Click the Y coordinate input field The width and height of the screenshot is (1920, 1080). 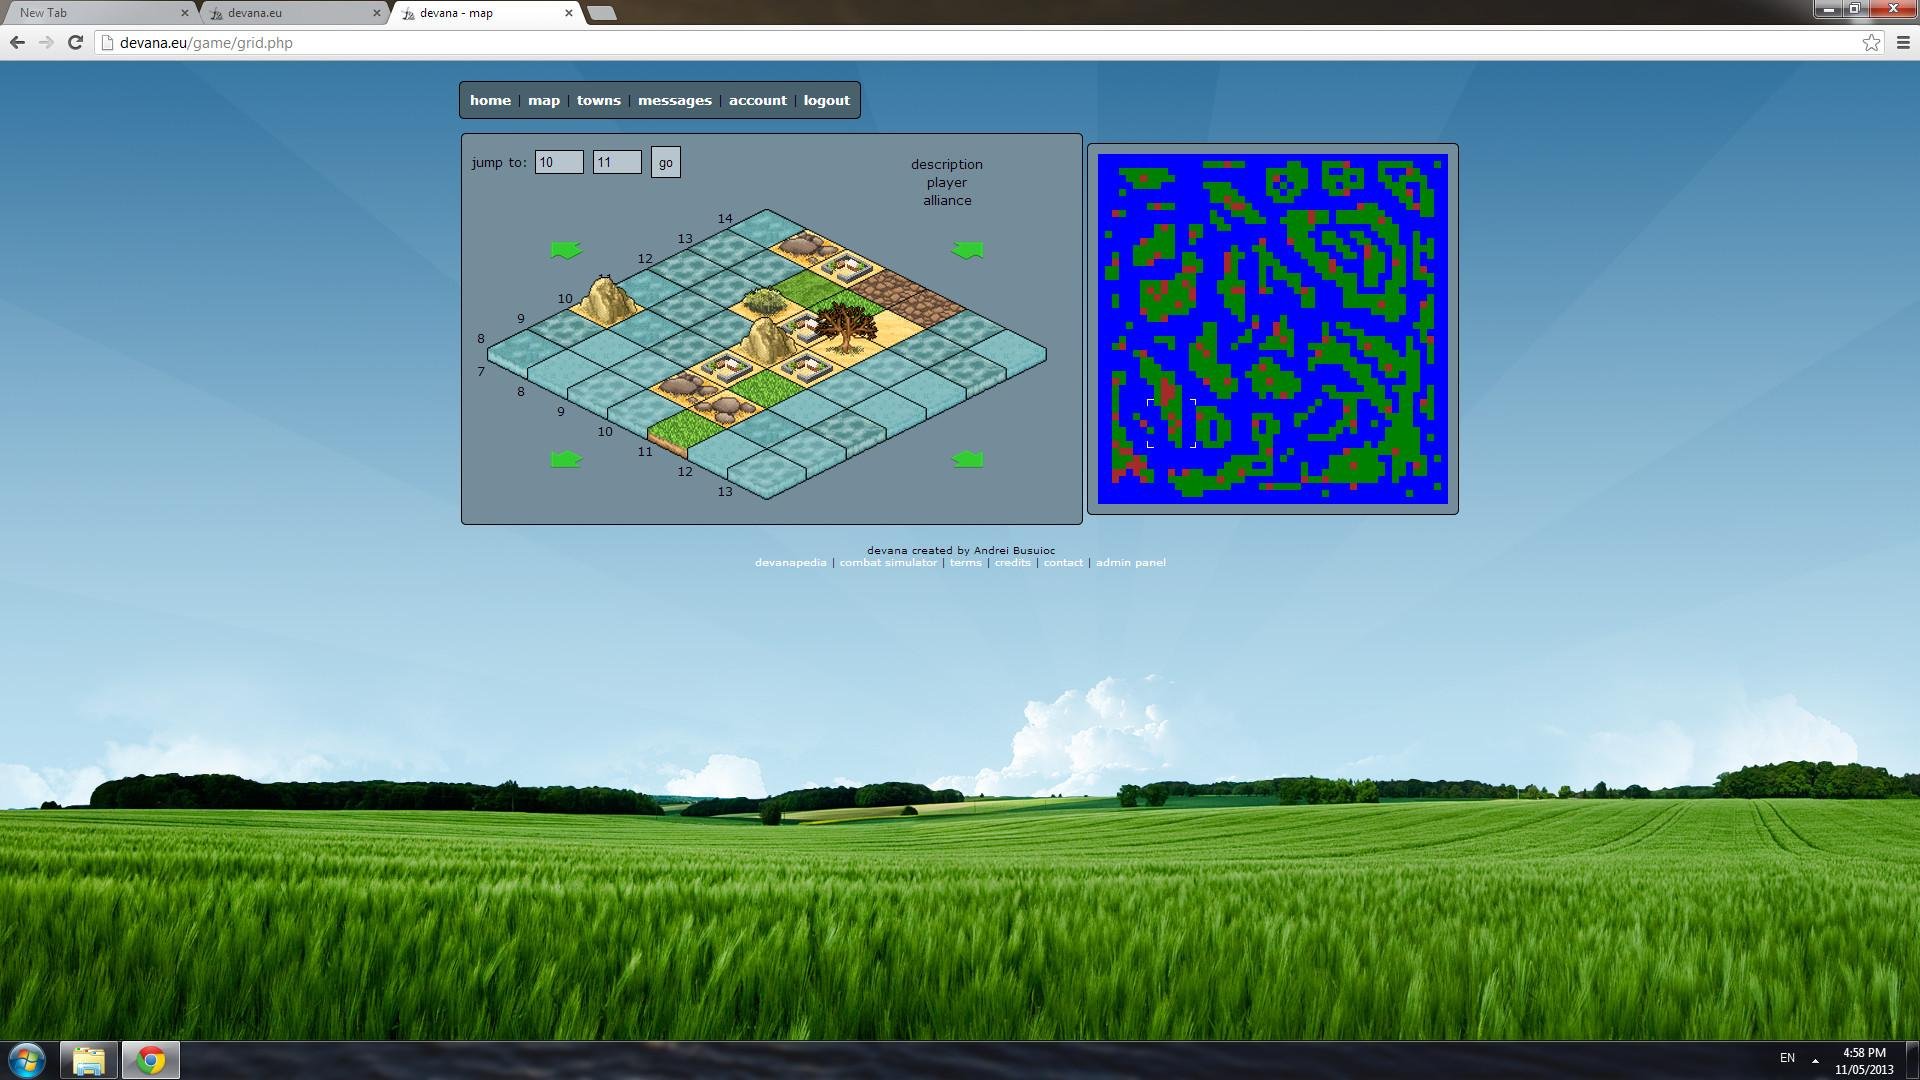click(613, 162)
